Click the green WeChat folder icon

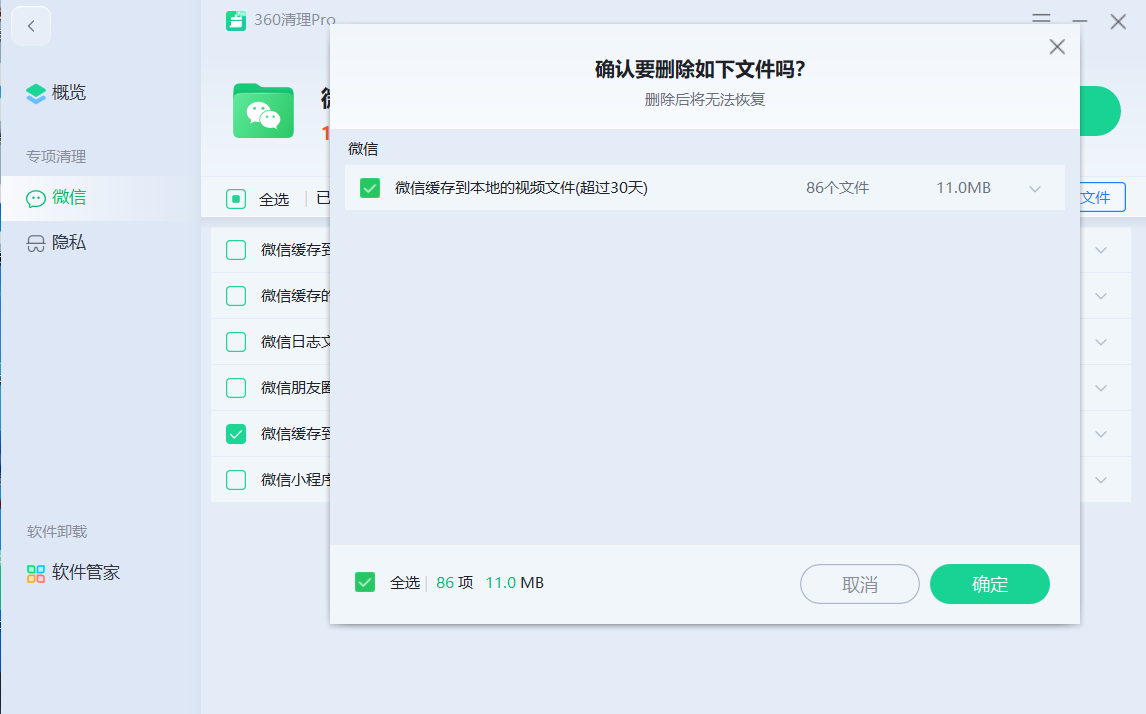[x=263, y=111]
